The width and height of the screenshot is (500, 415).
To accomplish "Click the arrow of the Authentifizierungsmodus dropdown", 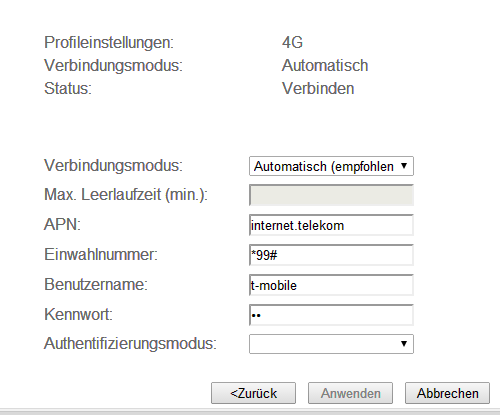I will [404, 344].
